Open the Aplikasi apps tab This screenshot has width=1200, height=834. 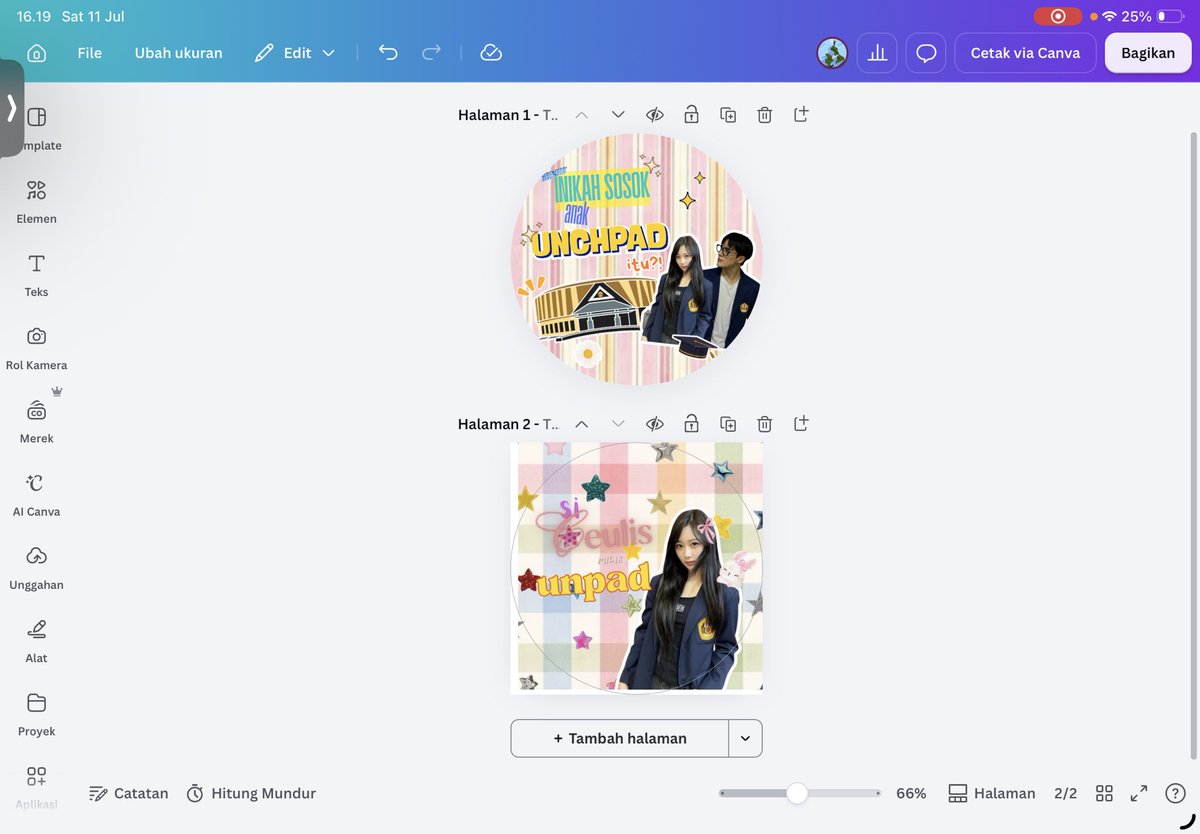click(x=37, y=787)
